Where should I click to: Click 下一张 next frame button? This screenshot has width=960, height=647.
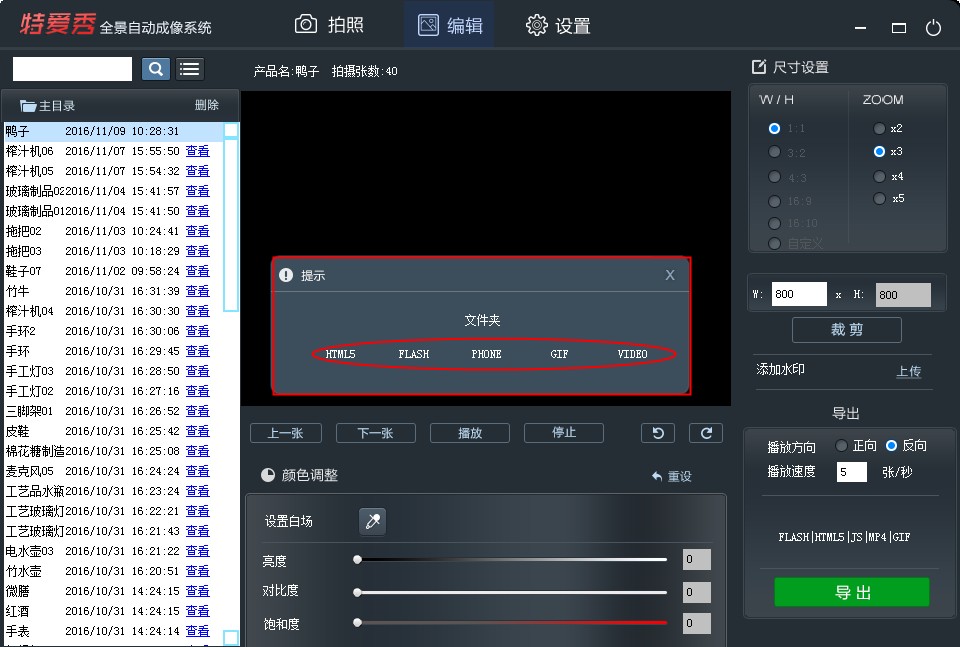(x=376, y=433)
